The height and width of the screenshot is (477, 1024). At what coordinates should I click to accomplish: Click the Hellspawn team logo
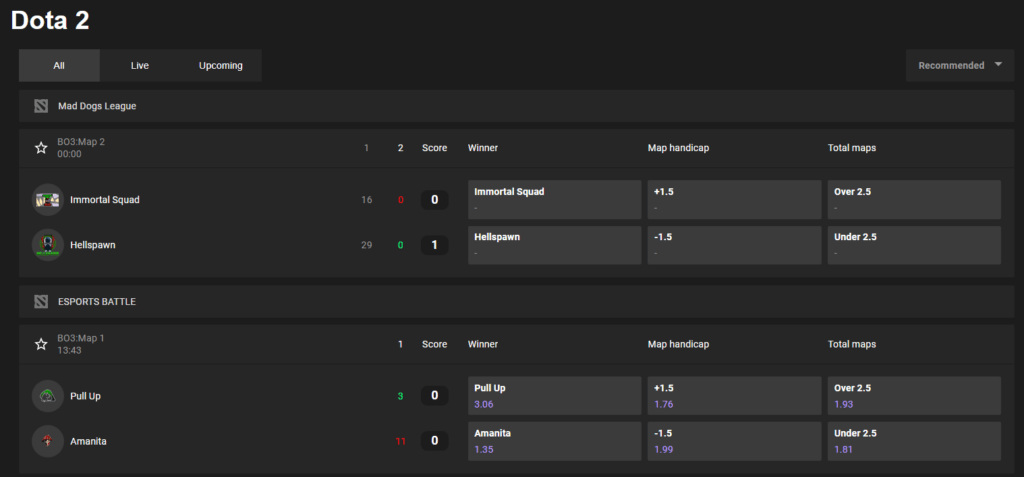click(x=48, y=245)
